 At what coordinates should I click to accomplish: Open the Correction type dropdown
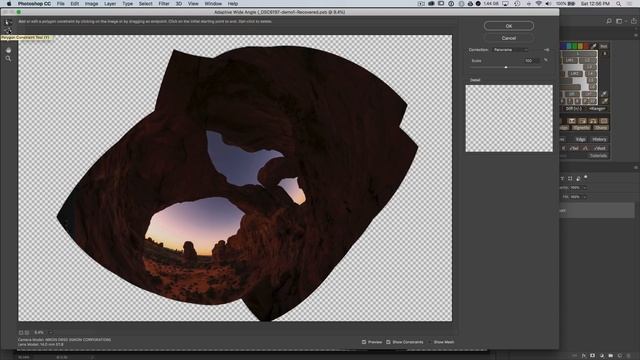[510, 50]
